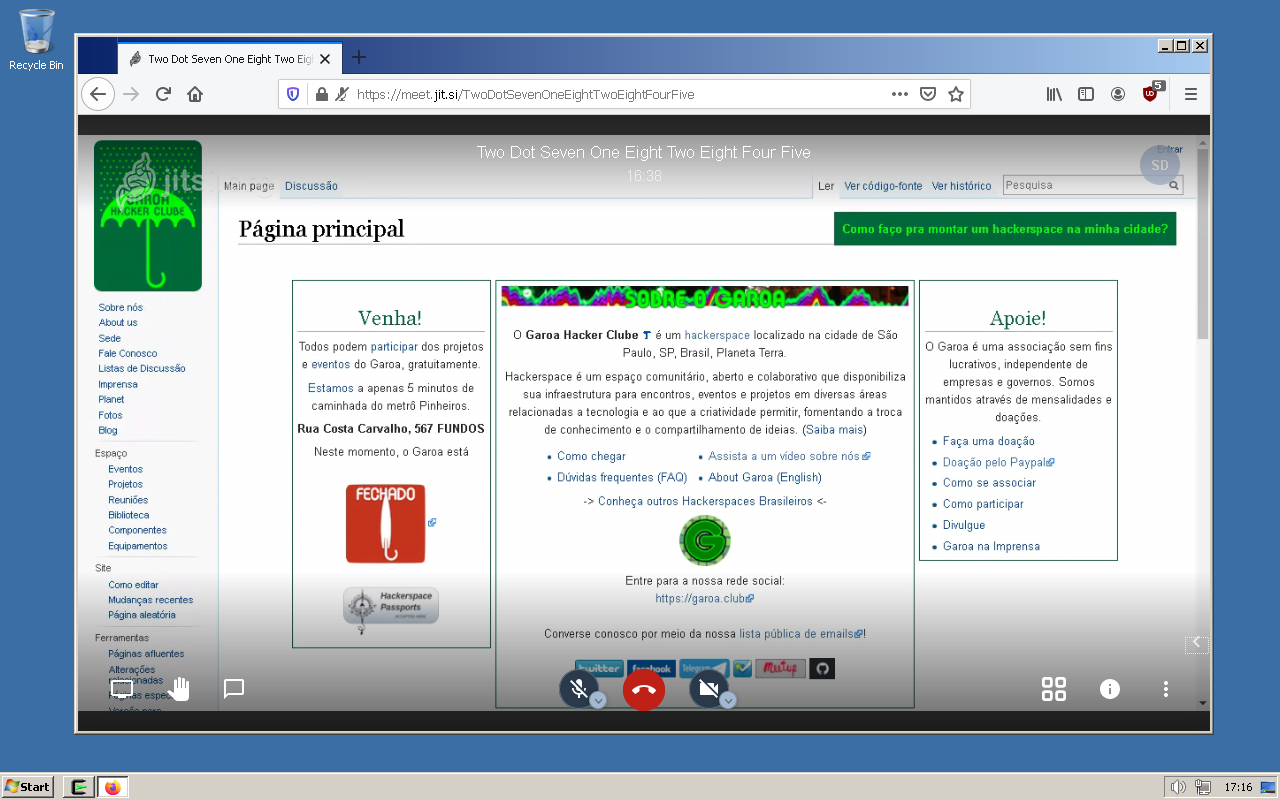Screen dimensions: 1280x800
Task: Raise hand using the hand icon
Action: (179, 688)
